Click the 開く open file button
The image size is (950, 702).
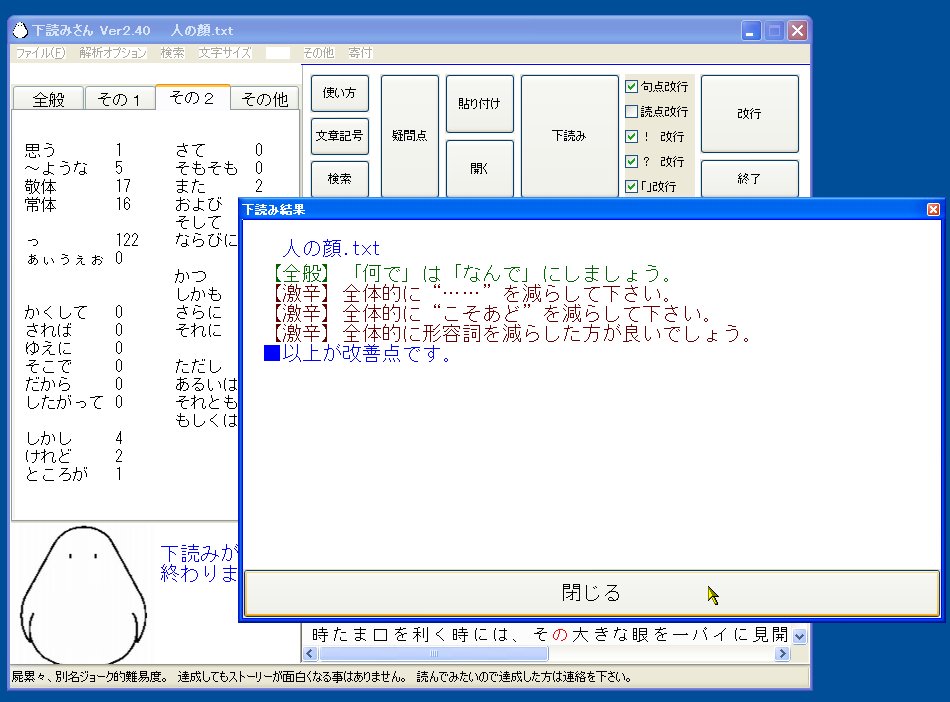point(480,170)
